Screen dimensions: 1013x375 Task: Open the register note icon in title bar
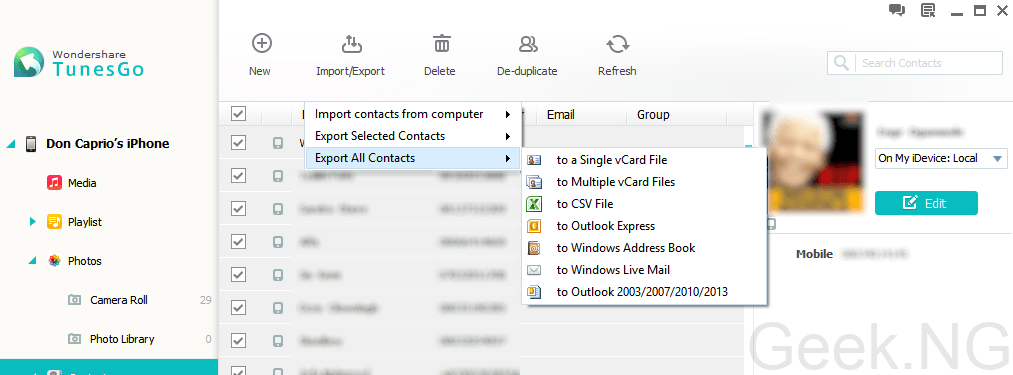(x=928, y=10)
